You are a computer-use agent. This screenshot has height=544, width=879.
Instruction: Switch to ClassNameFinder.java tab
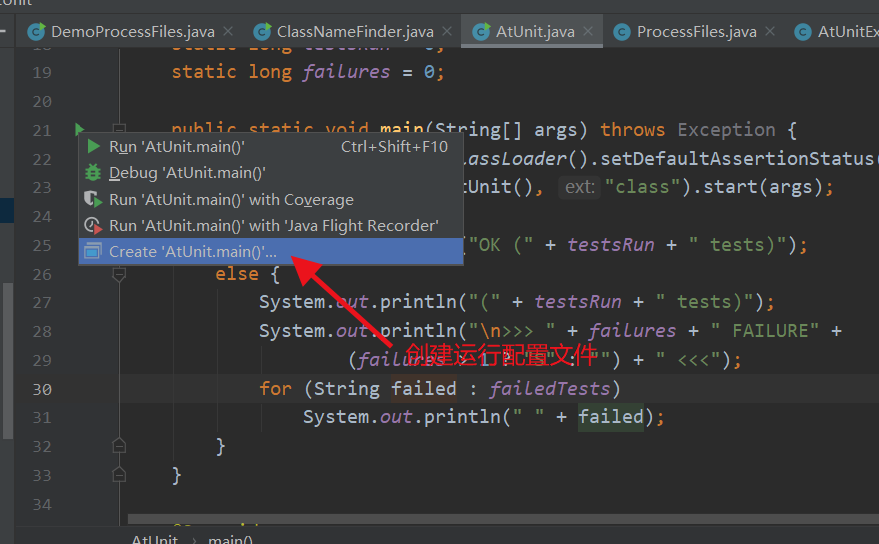(355, 31)
